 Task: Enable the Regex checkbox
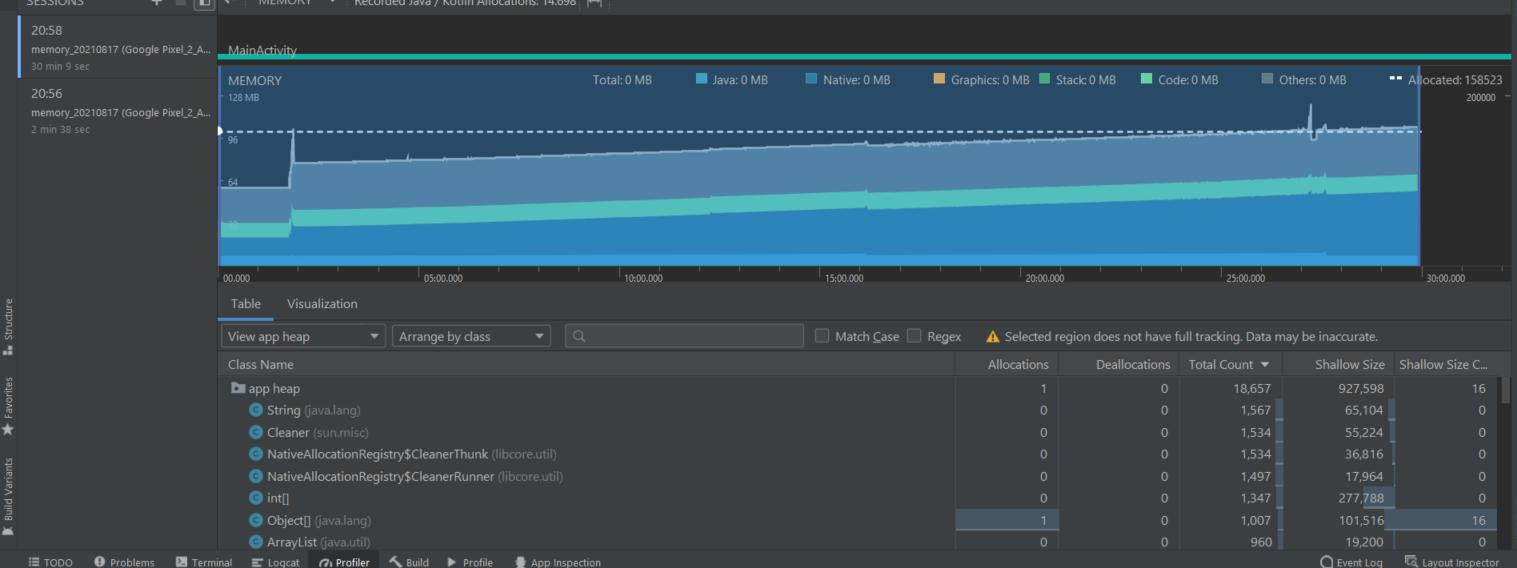coord(913,336)
